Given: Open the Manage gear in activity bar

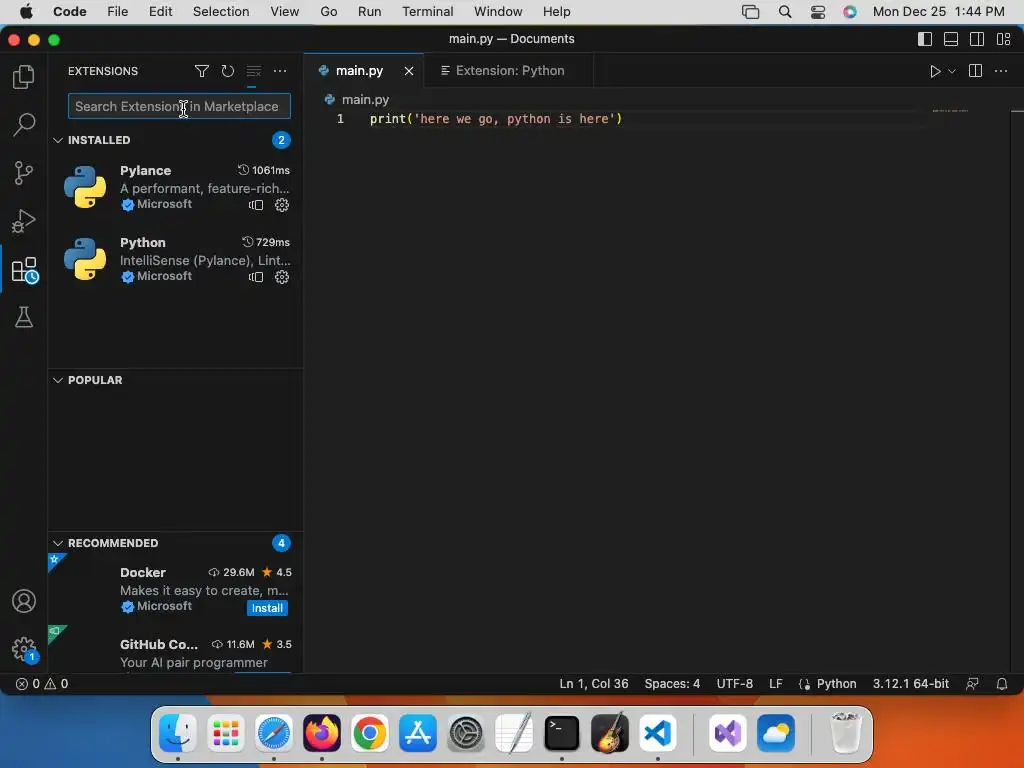Looking at the screenshot, I should coord(25,650).
